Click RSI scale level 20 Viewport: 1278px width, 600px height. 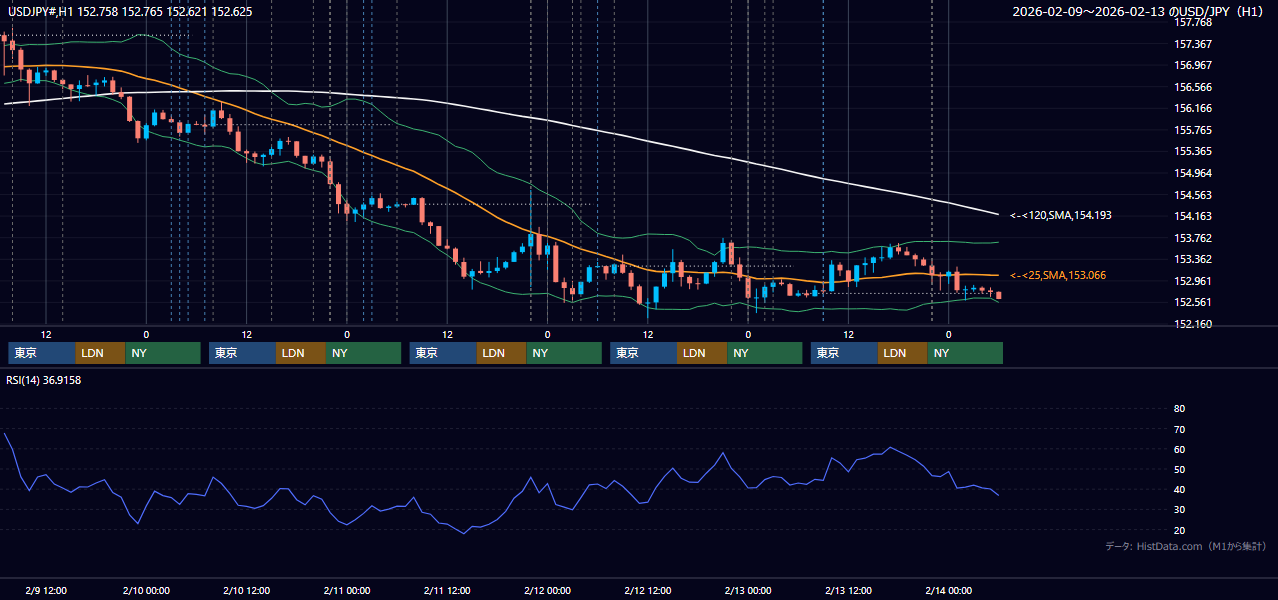[1179, 530]
